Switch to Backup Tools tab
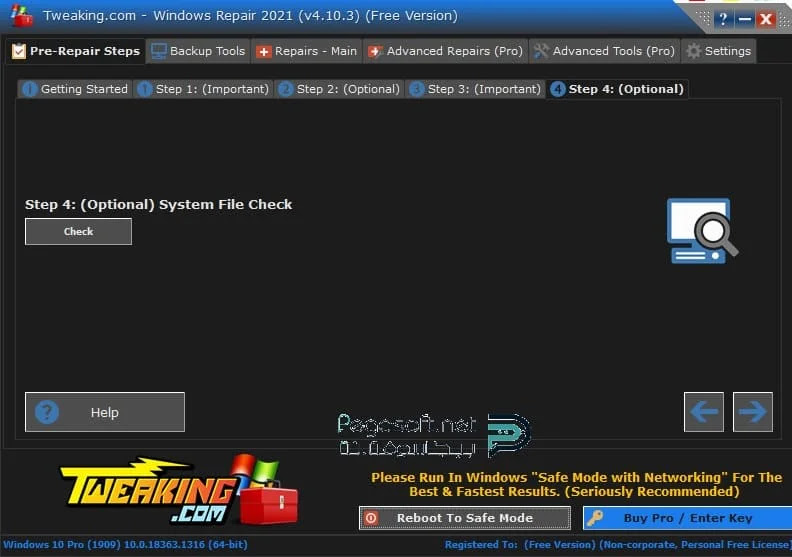 (199, 51)
